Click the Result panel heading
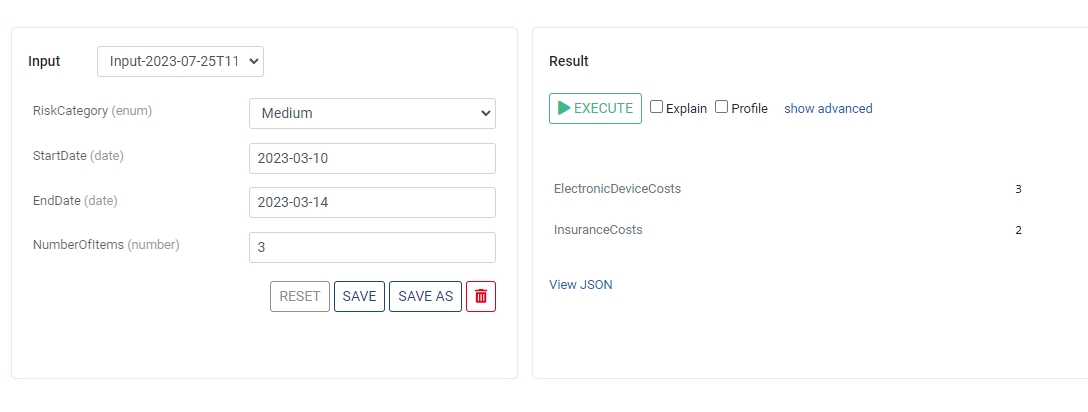Screen dimensions: 1088x412 (x=569, y=61)
